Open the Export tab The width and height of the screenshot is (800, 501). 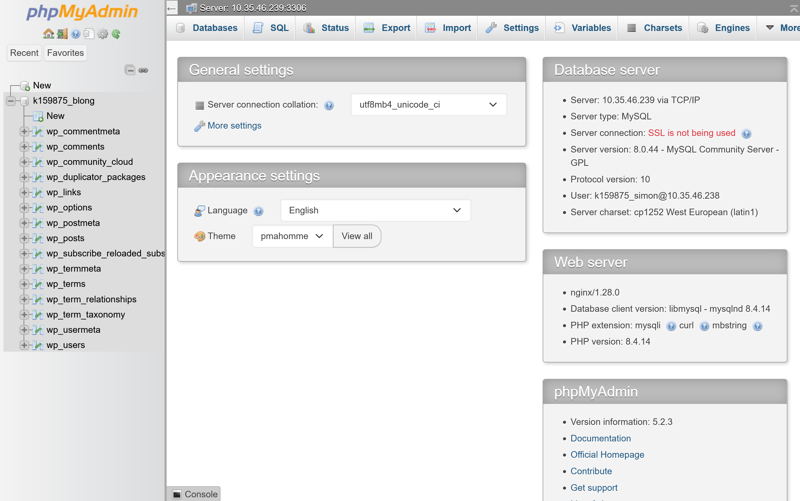click(386, 28)
